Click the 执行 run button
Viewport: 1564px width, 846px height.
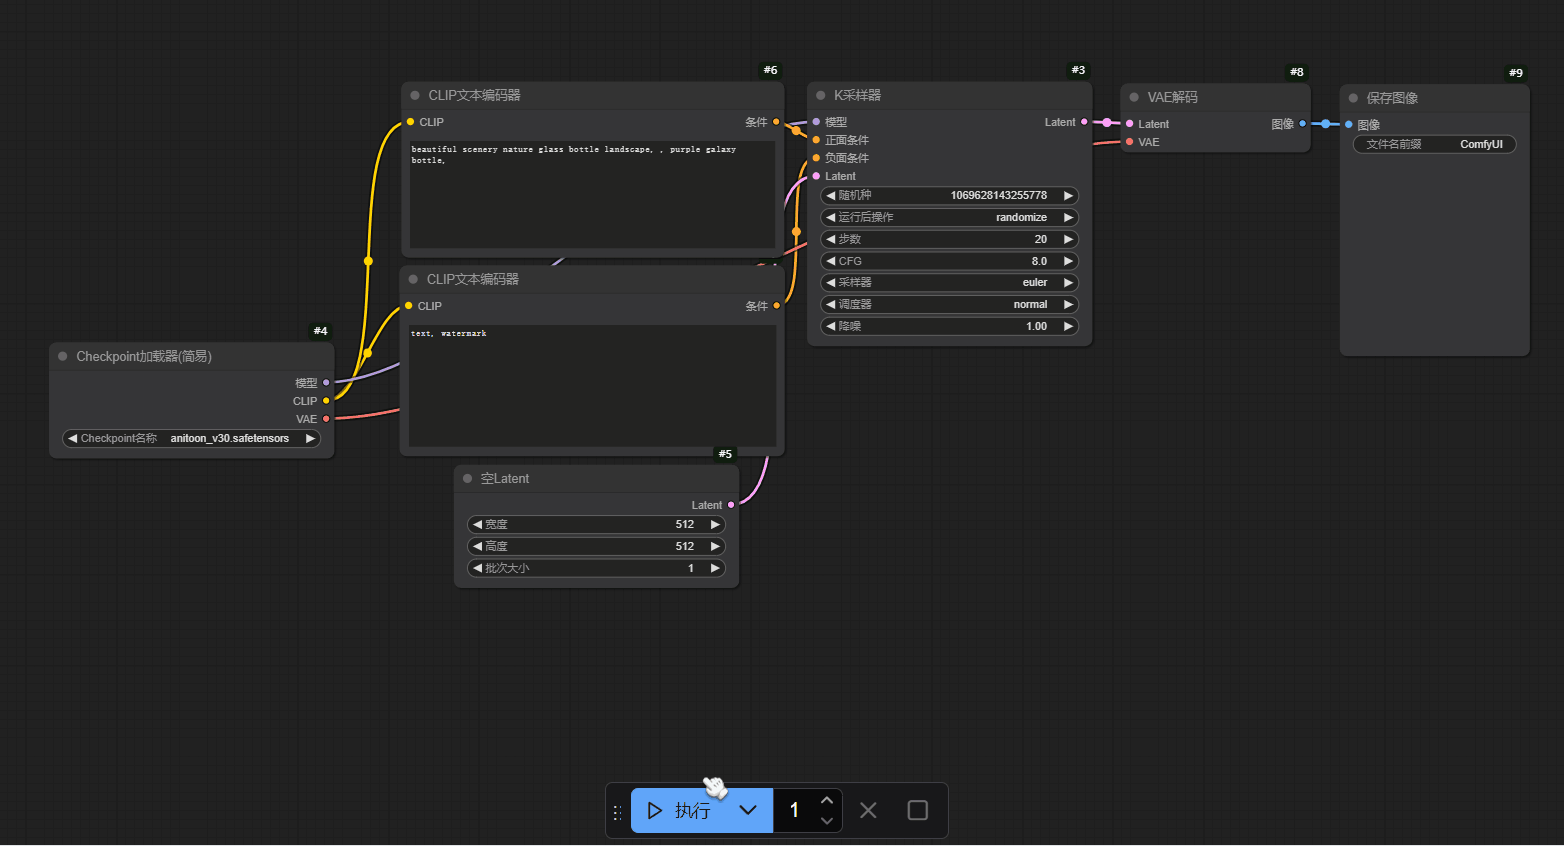680,810
